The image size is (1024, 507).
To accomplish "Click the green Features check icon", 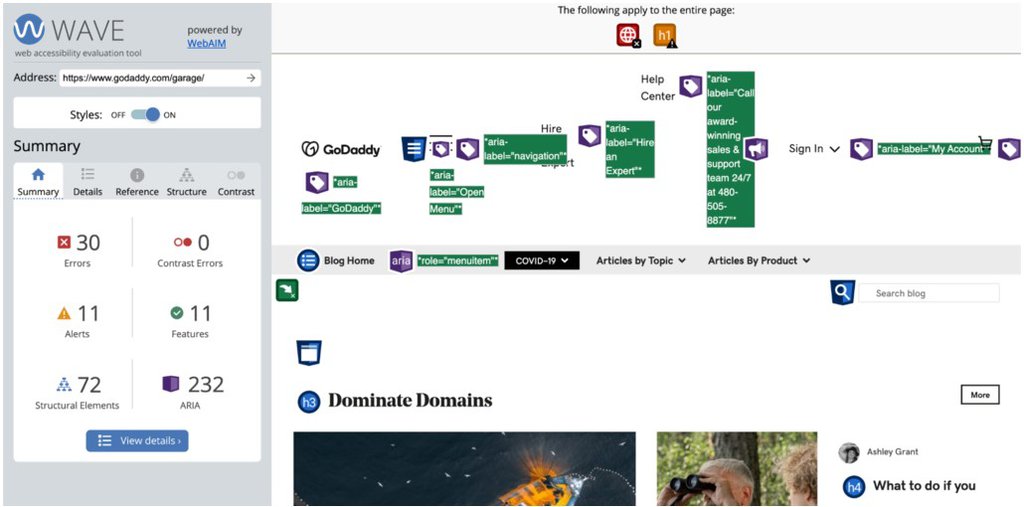I will pyautogui.click(x=176, y=314).
